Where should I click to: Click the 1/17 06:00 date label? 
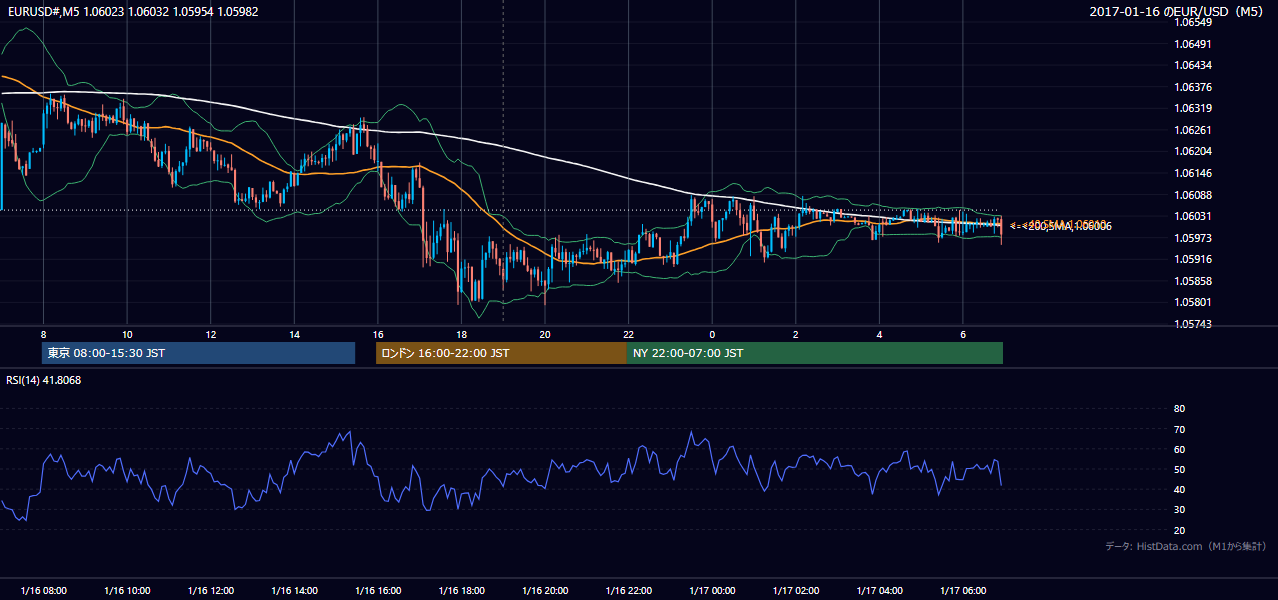[x=963, y=591]
